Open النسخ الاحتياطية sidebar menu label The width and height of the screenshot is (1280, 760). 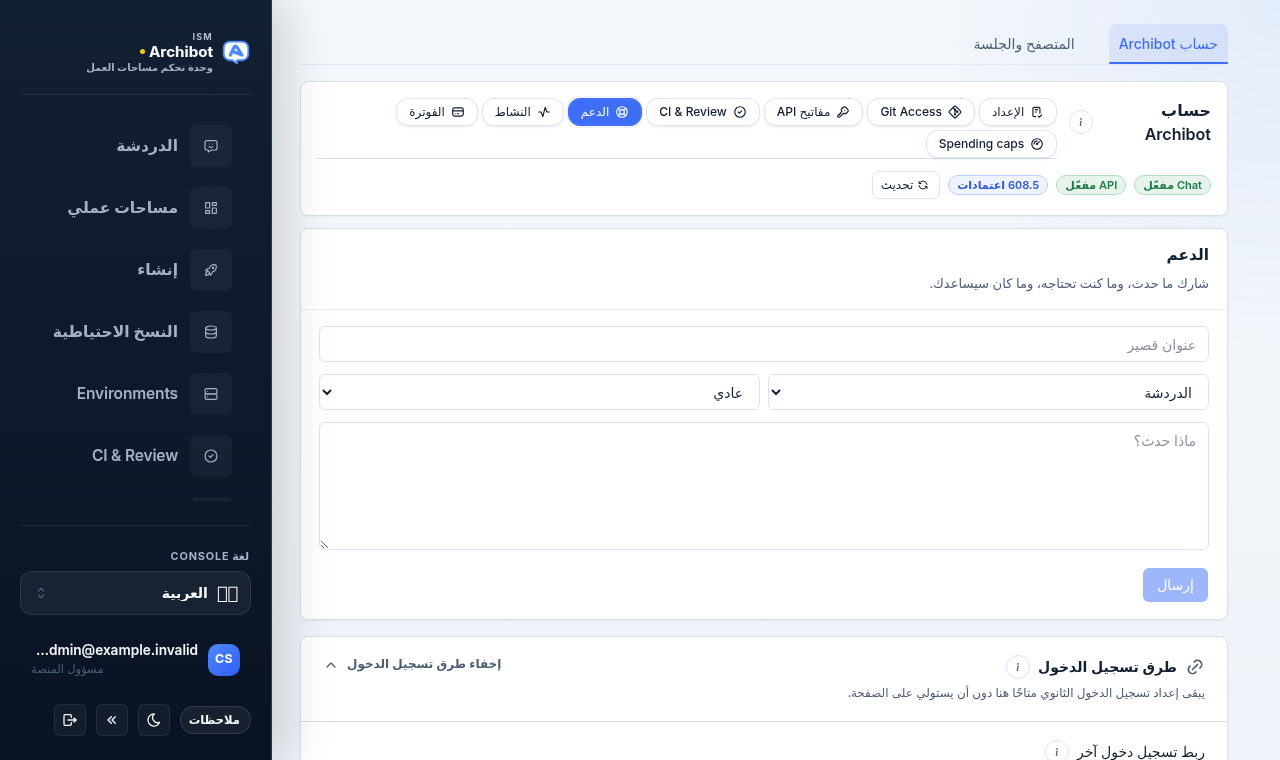point(115,332)
